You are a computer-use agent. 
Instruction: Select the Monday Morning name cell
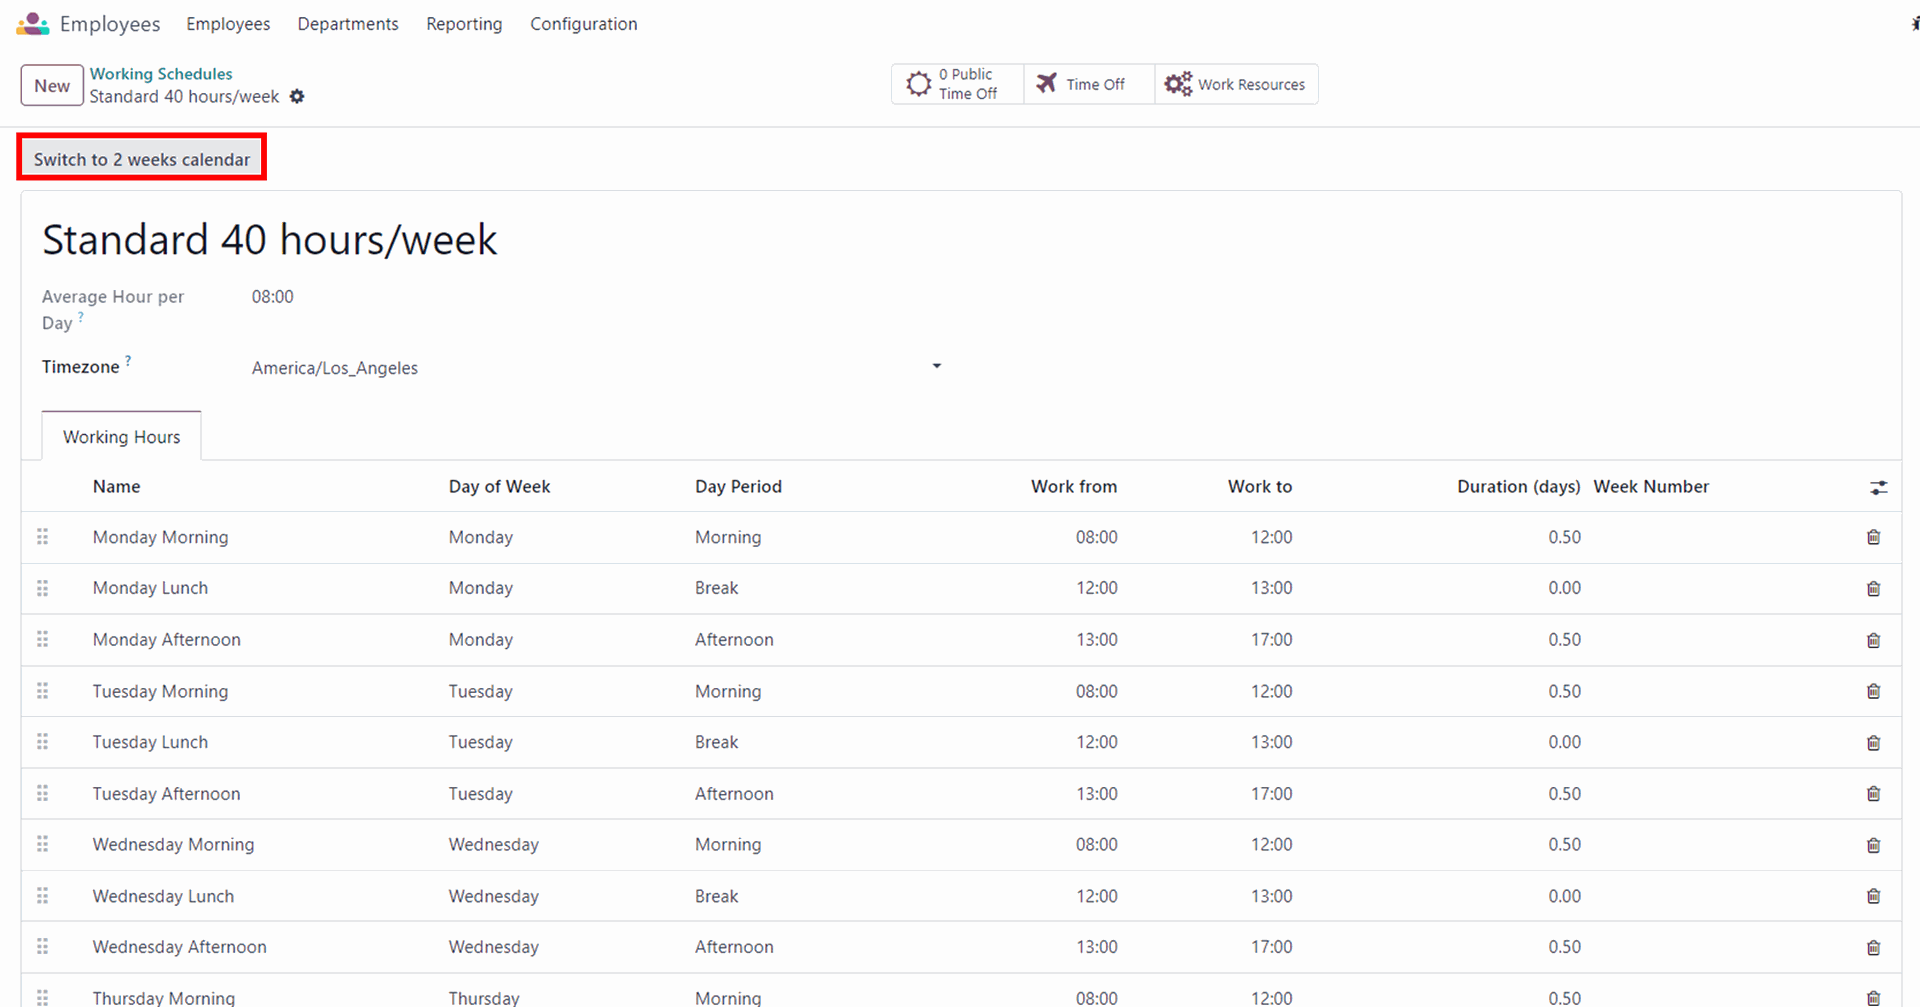160,537
